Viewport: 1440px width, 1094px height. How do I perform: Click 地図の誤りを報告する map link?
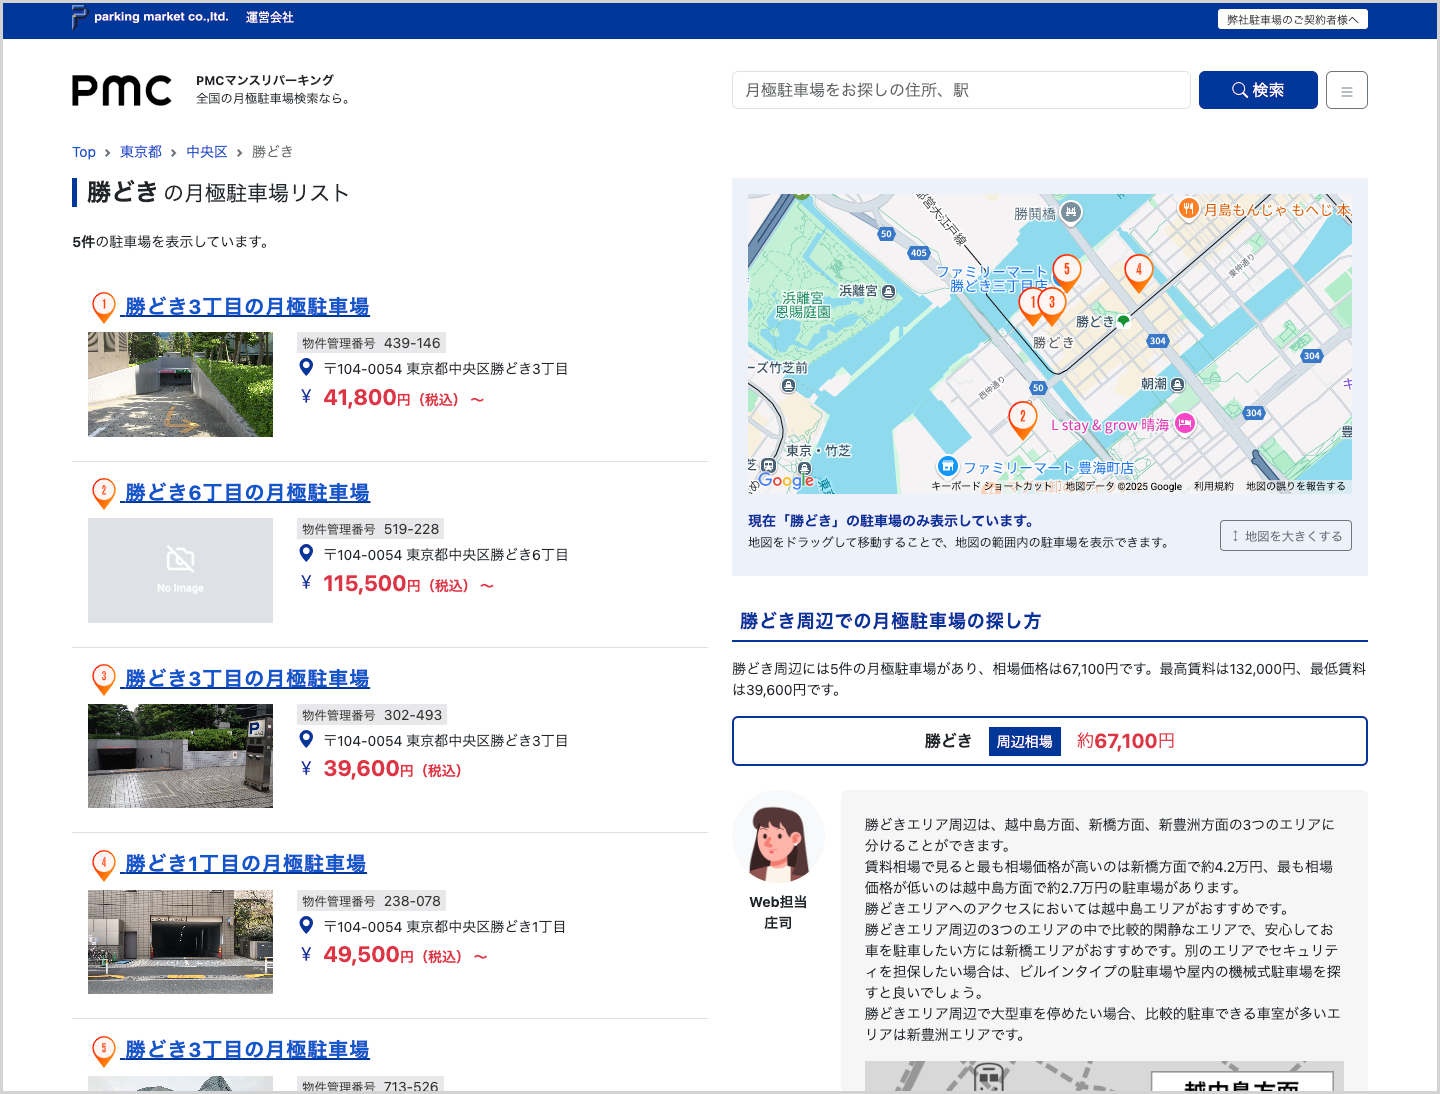click(x=1295, y=487)
